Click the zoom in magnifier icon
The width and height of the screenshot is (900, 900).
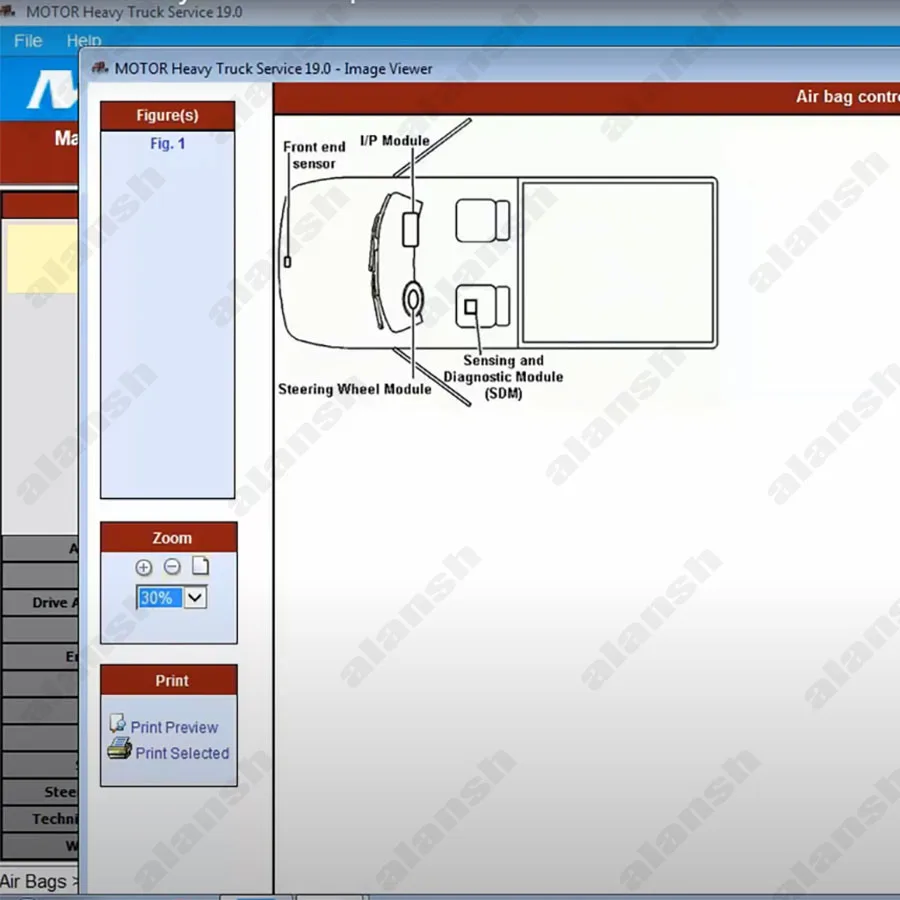coord(143,568)
